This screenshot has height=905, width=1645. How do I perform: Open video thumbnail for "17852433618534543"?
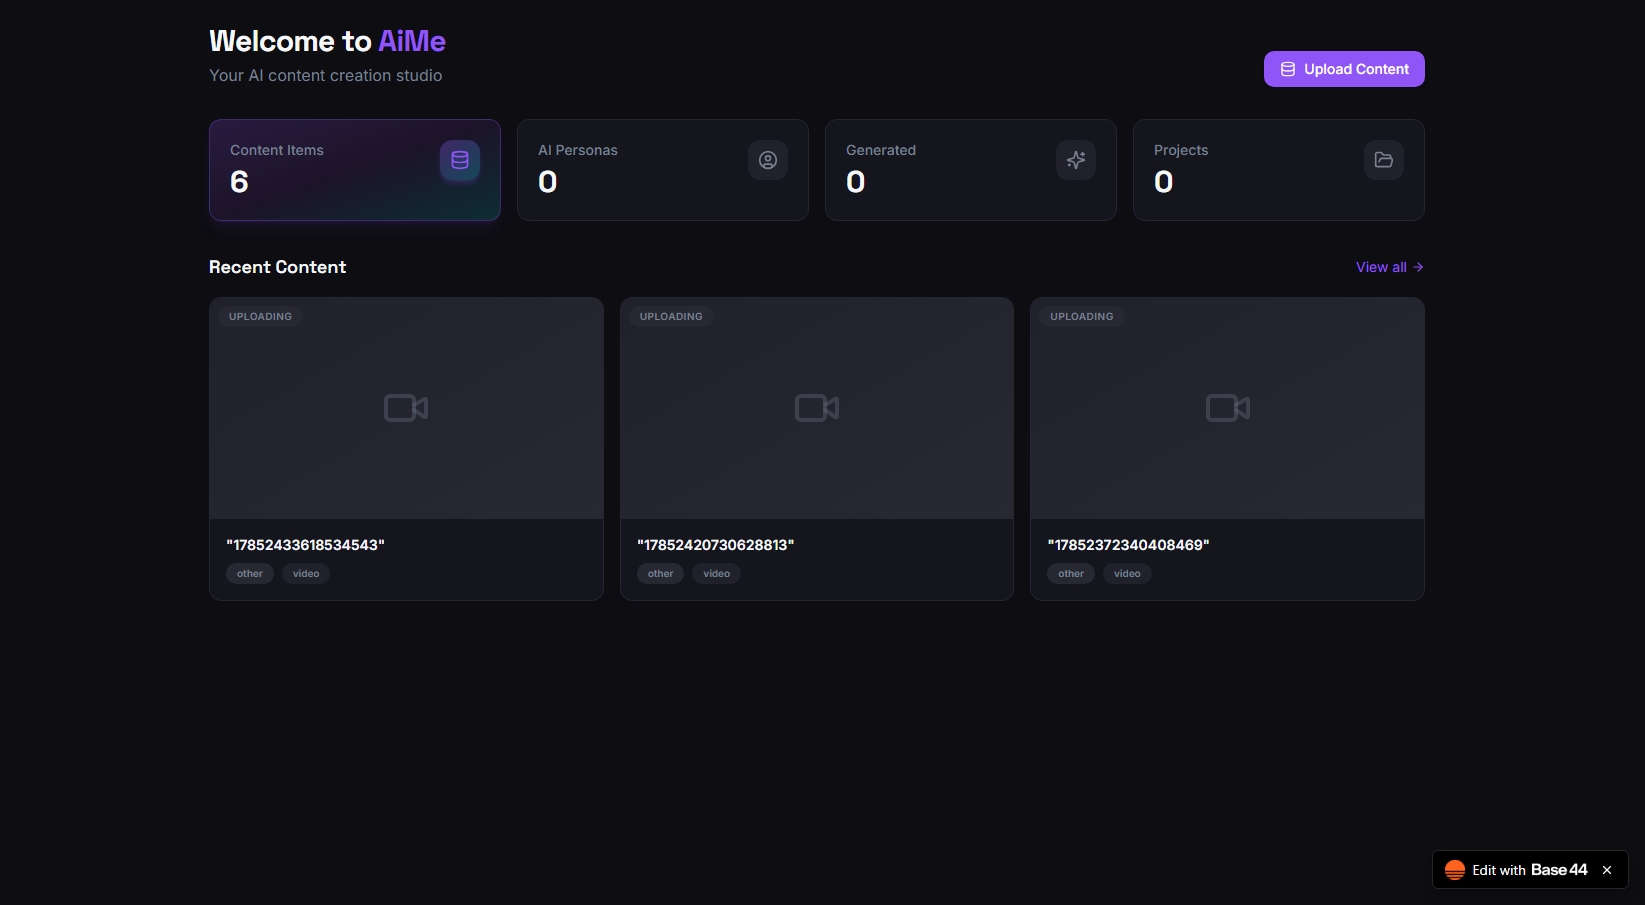(x=406, y=408)
